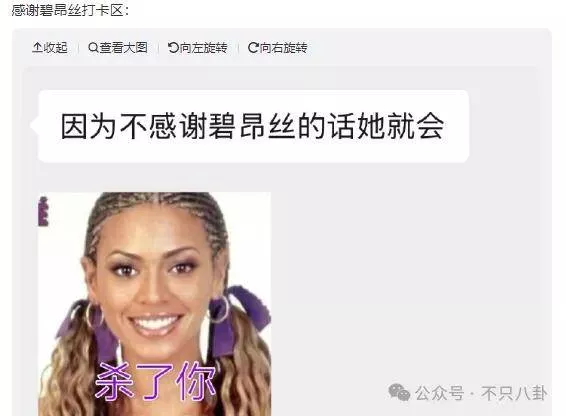The height and width of the screenshot is (416, 566).
Task: Open the meme photo with braided pigtails
Action: [x=154, y=304]
